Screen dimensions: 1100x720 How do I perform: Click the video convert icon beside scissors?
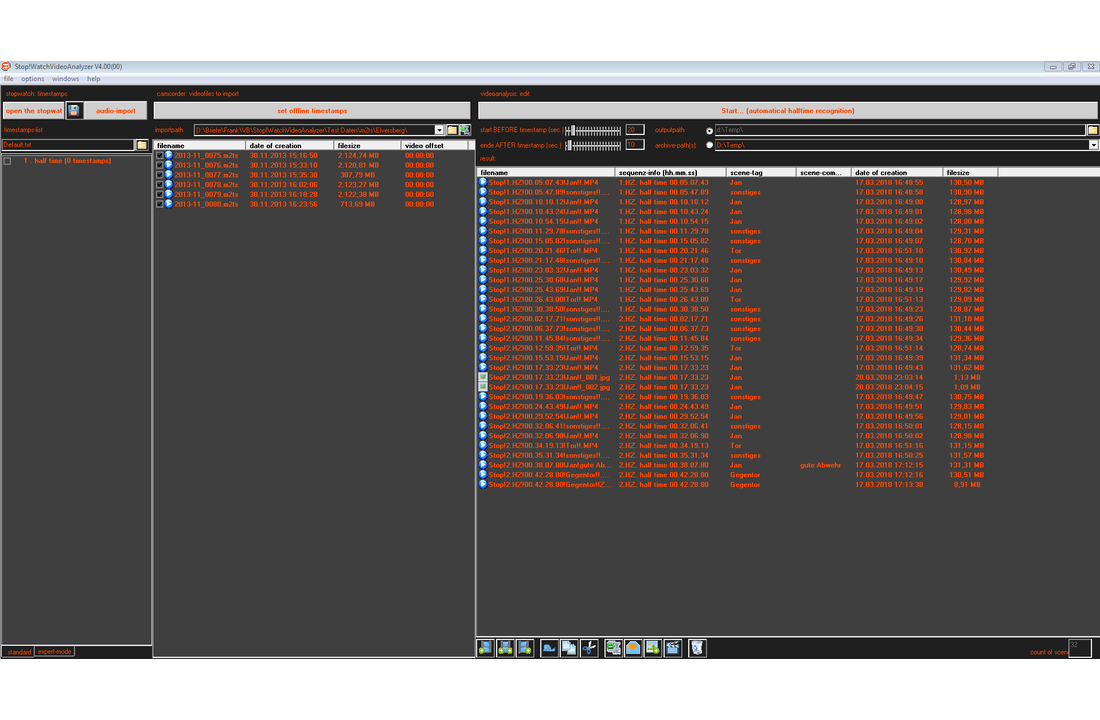pos(613,648)
